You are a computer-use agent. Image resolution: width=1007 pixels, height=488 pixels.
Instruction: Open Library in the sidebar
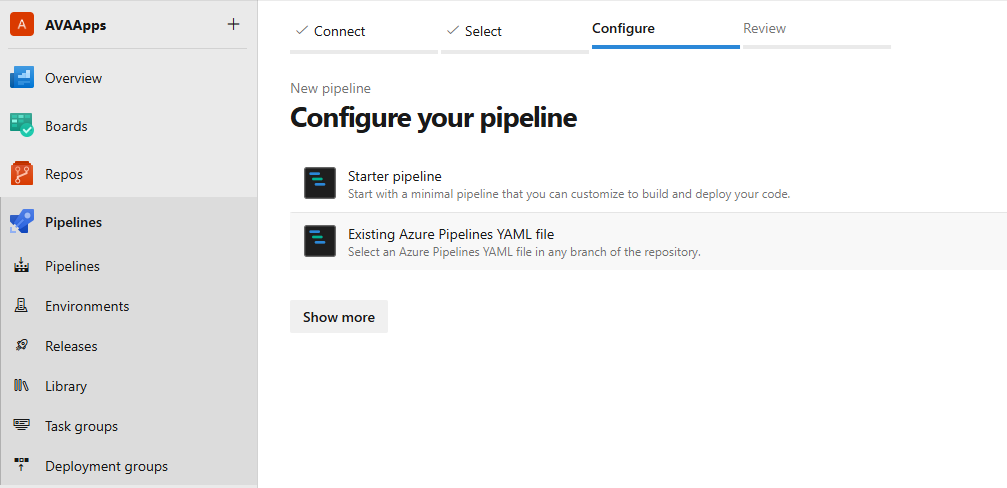coord(66,387)
